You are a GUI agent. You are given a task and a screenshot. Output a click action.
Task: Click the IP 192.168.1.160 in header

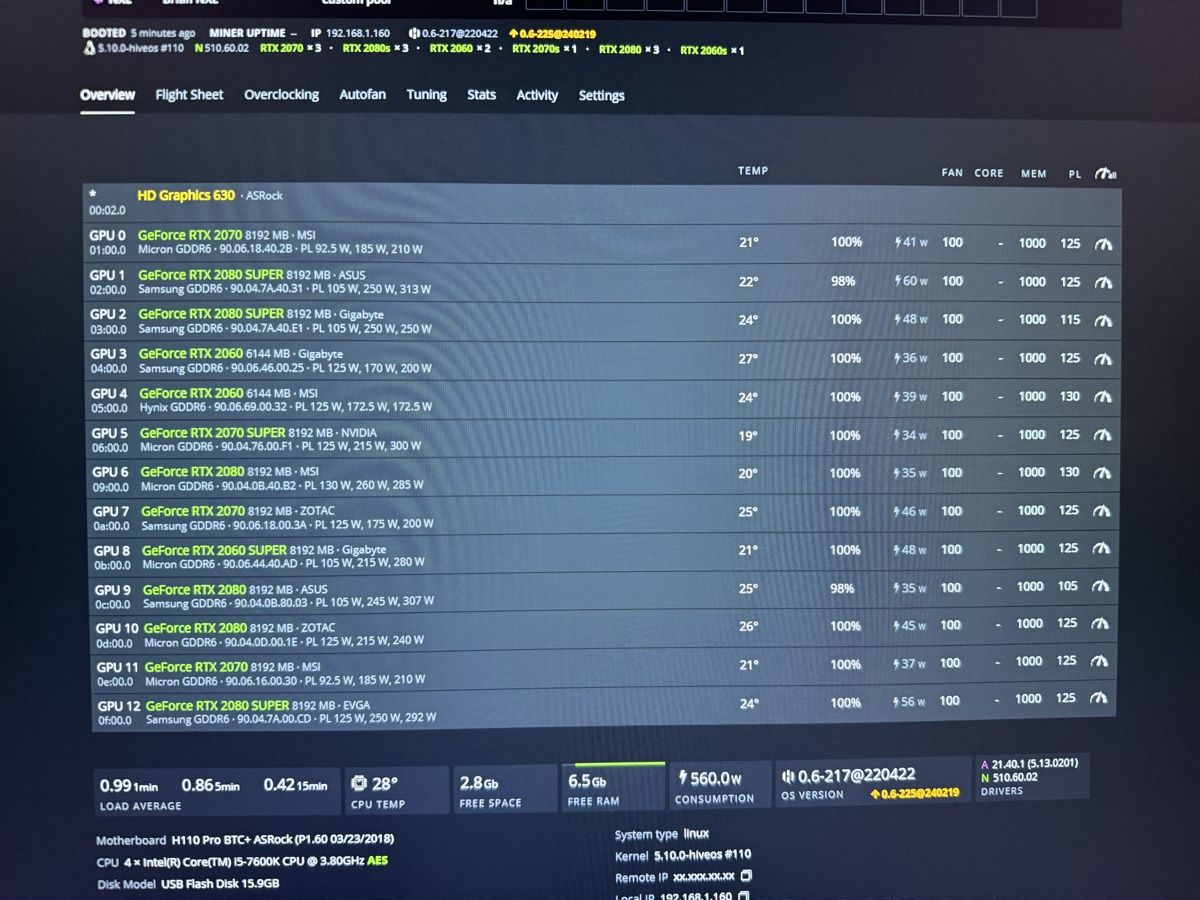pos(351,33)
